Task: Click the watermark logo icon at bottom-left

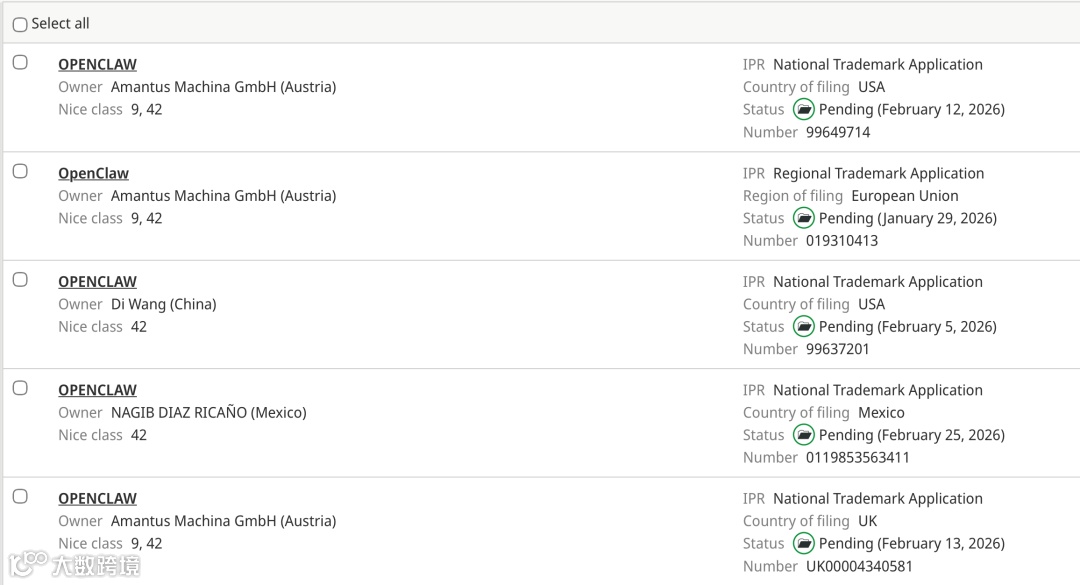Action: click(x=26, y=565)
